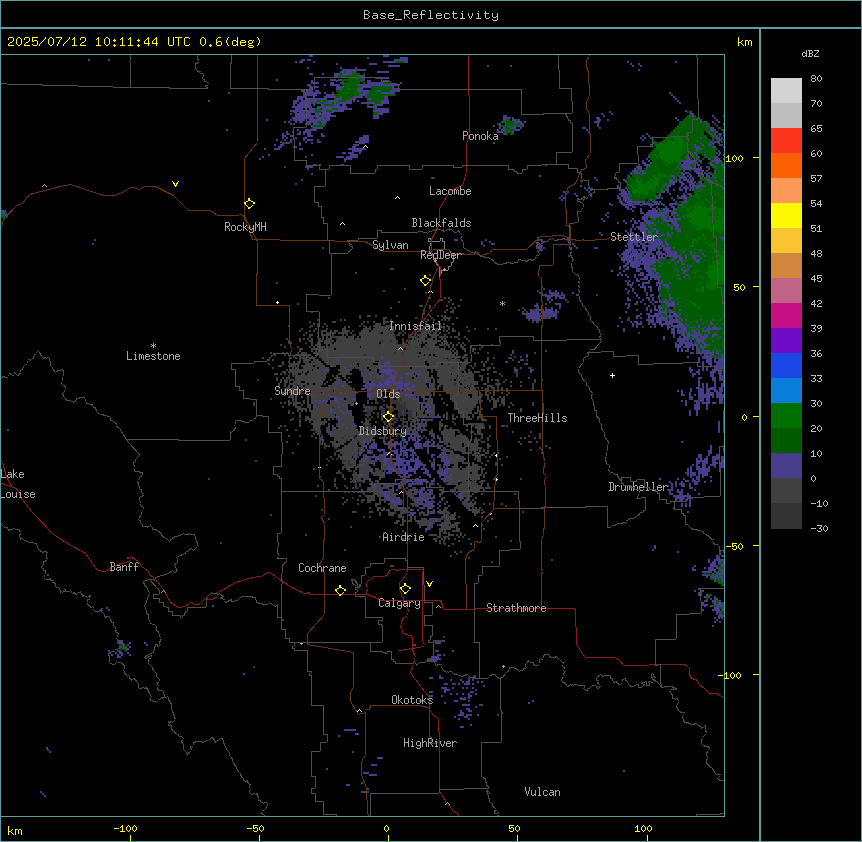Click the bright yellow swatch in dBZ legend

click(x=786, y=215)
